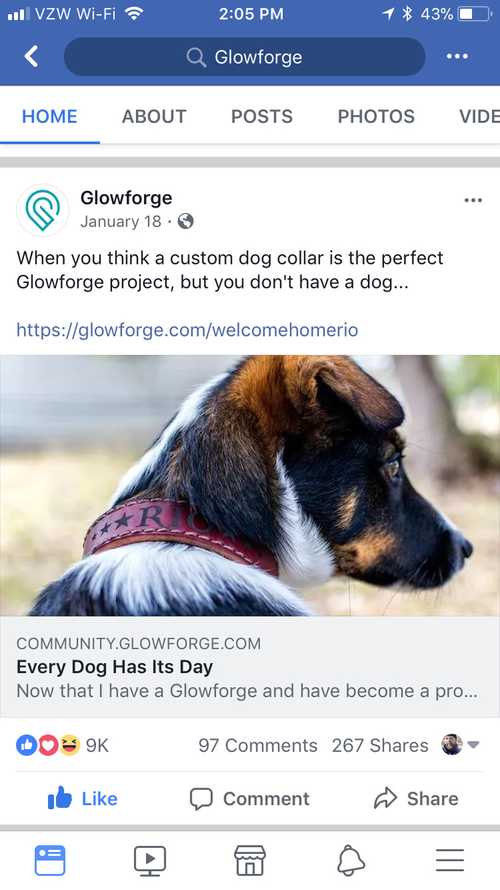
Task: Open the Watch video tab icon
Action: coord(150,860)
